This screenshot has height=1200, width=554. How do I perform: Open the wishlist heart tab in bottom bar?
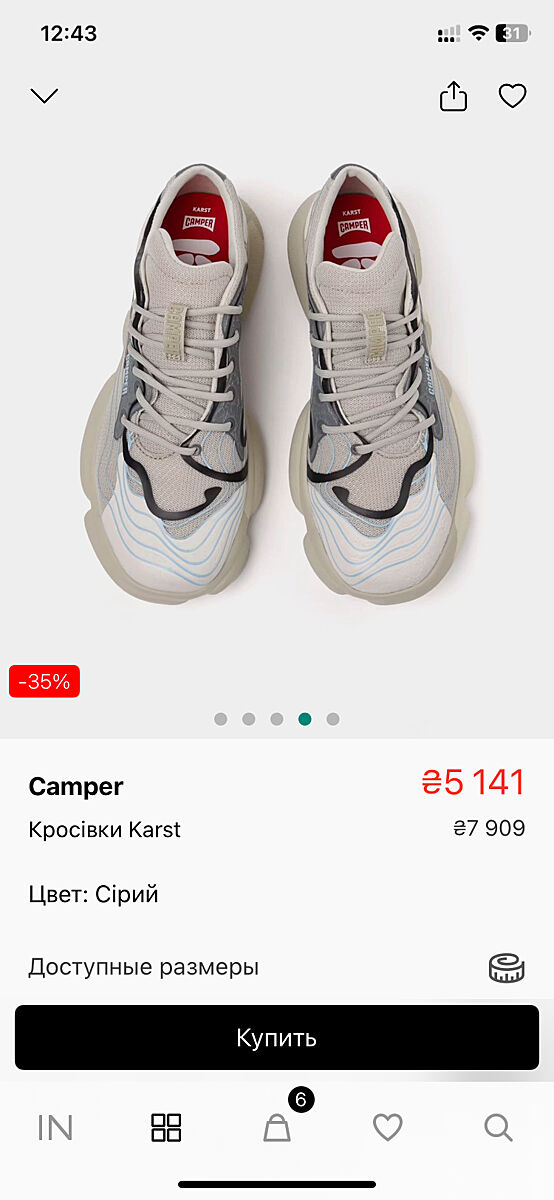[x=388, y=1128]
